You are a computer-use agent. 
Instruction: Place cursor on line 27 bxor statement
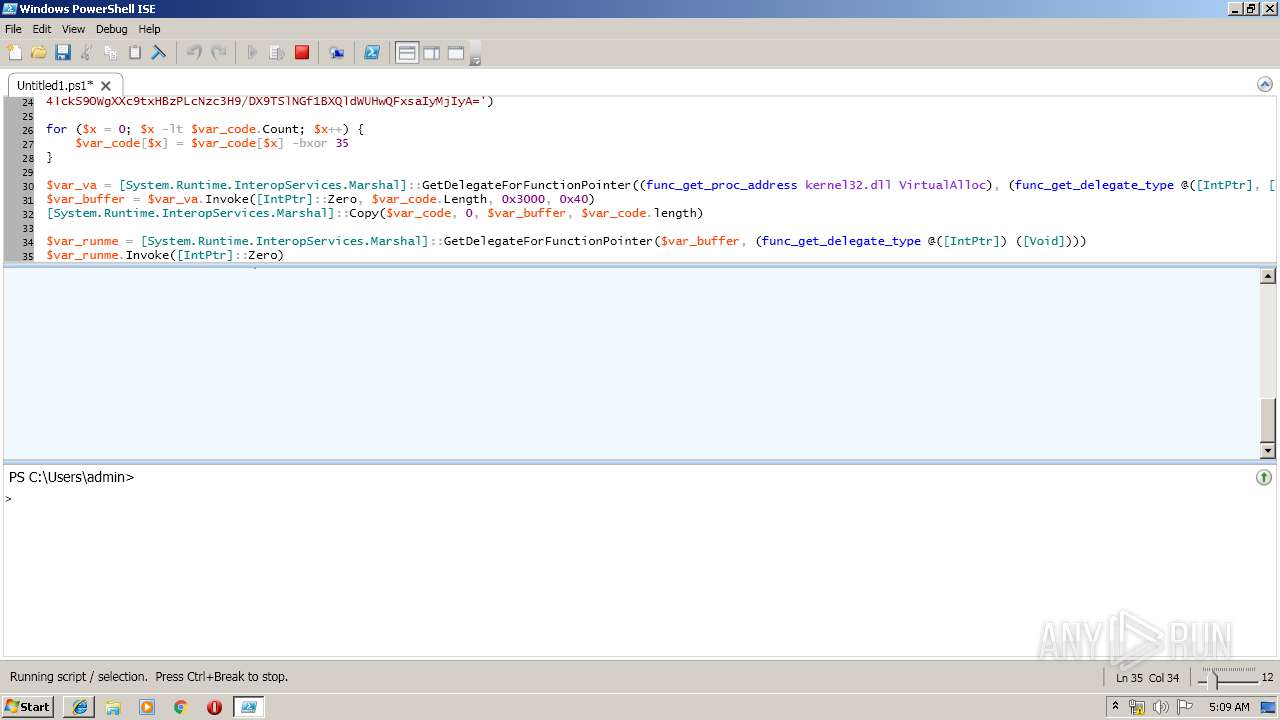click(x=212, y=143)
